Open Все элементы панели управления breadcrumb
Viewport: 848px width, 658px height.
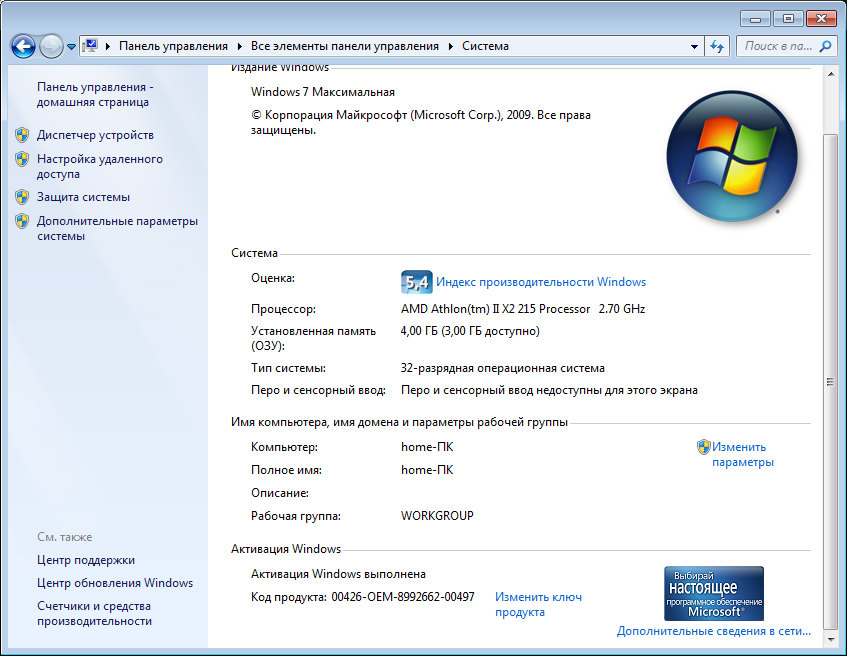(344, 46)
